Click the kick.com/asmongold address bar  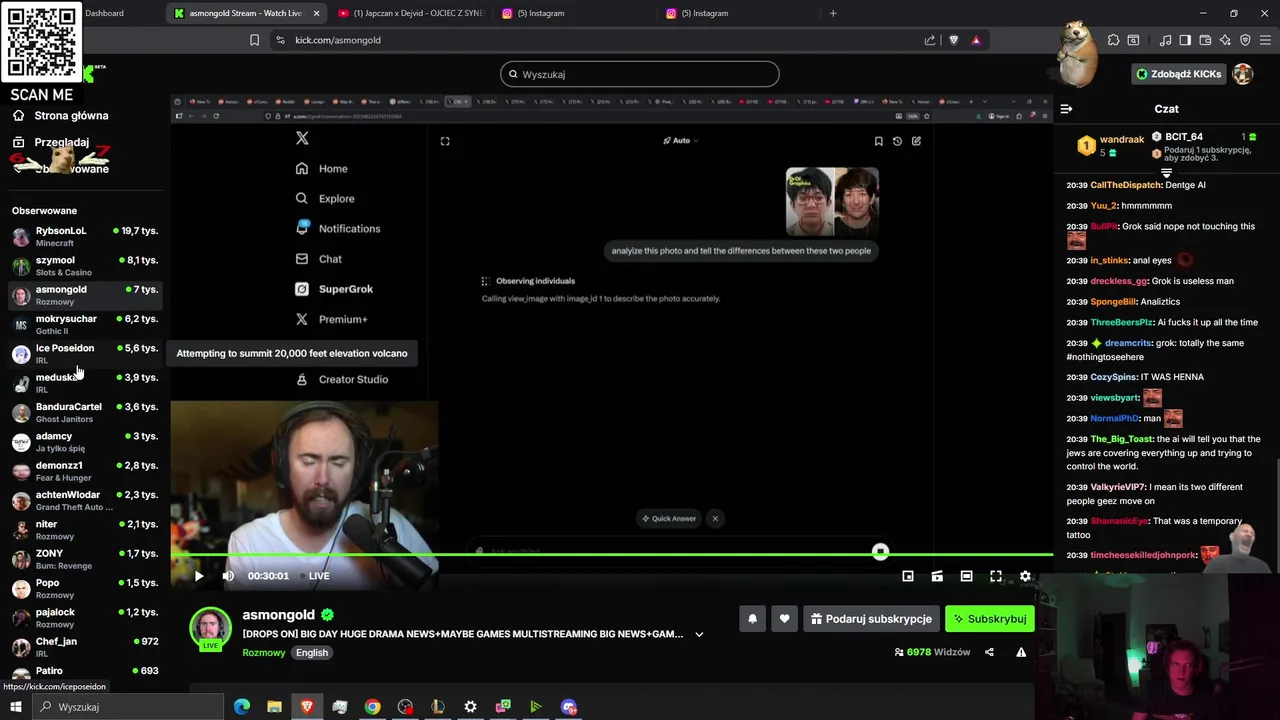600,40
